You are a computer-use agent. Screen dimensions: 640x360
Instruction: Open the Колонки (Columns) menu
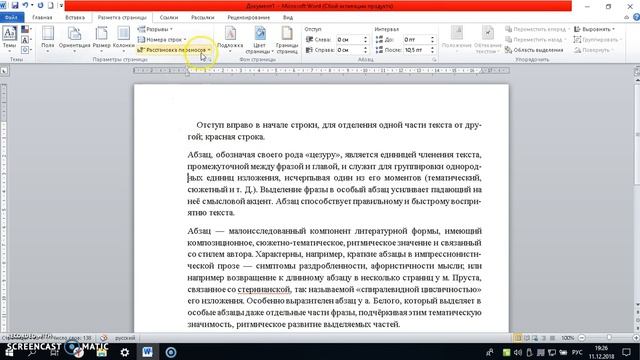point(123,39)
